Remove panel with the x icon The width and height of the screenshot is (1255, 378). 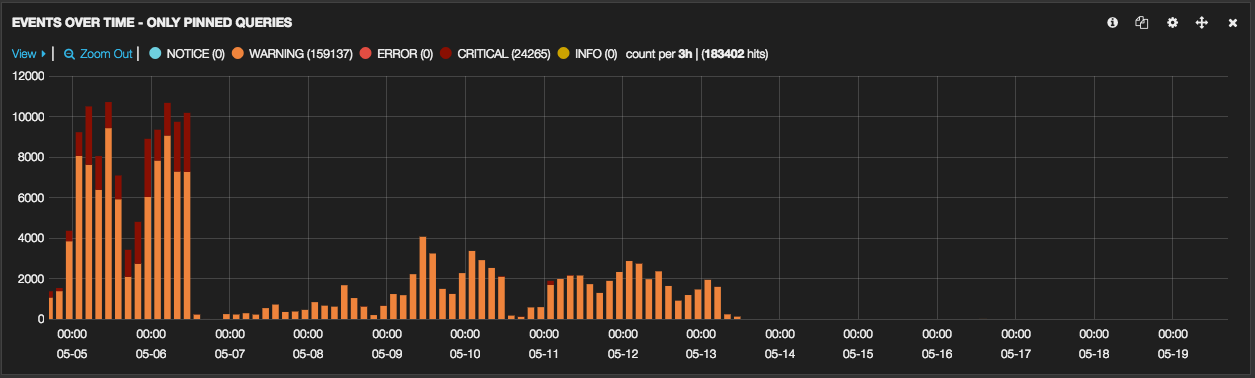click(1233, 22)
